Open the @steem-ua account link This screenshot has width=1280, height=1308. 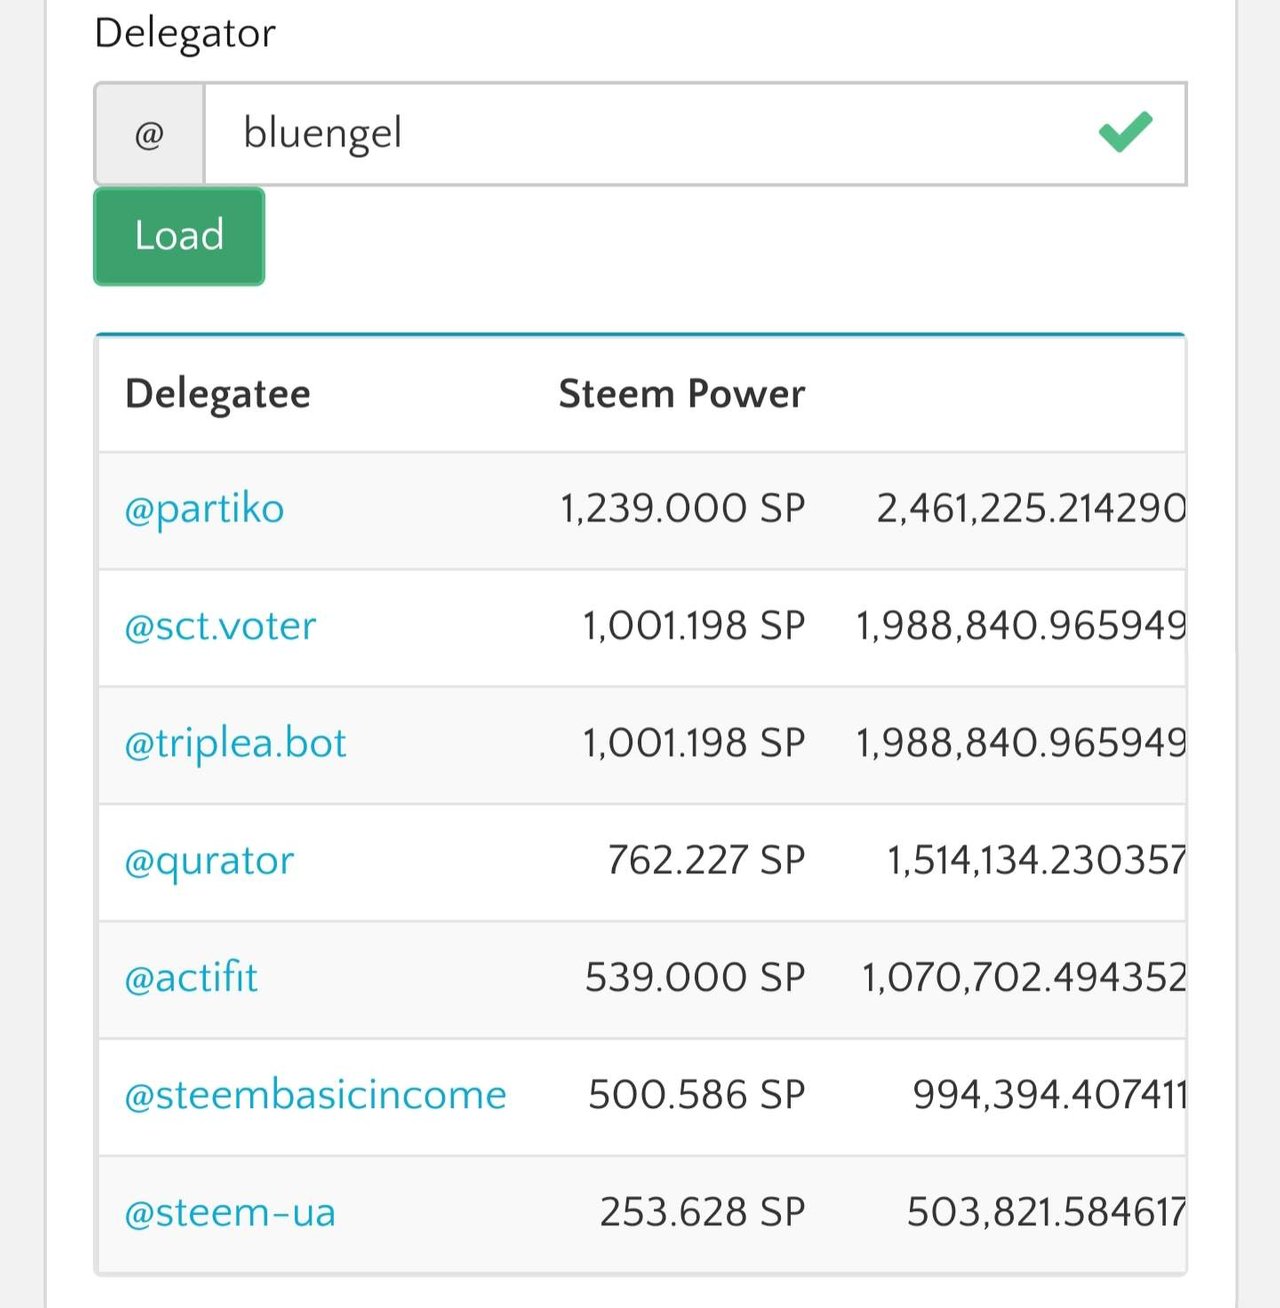point(230,1213)
